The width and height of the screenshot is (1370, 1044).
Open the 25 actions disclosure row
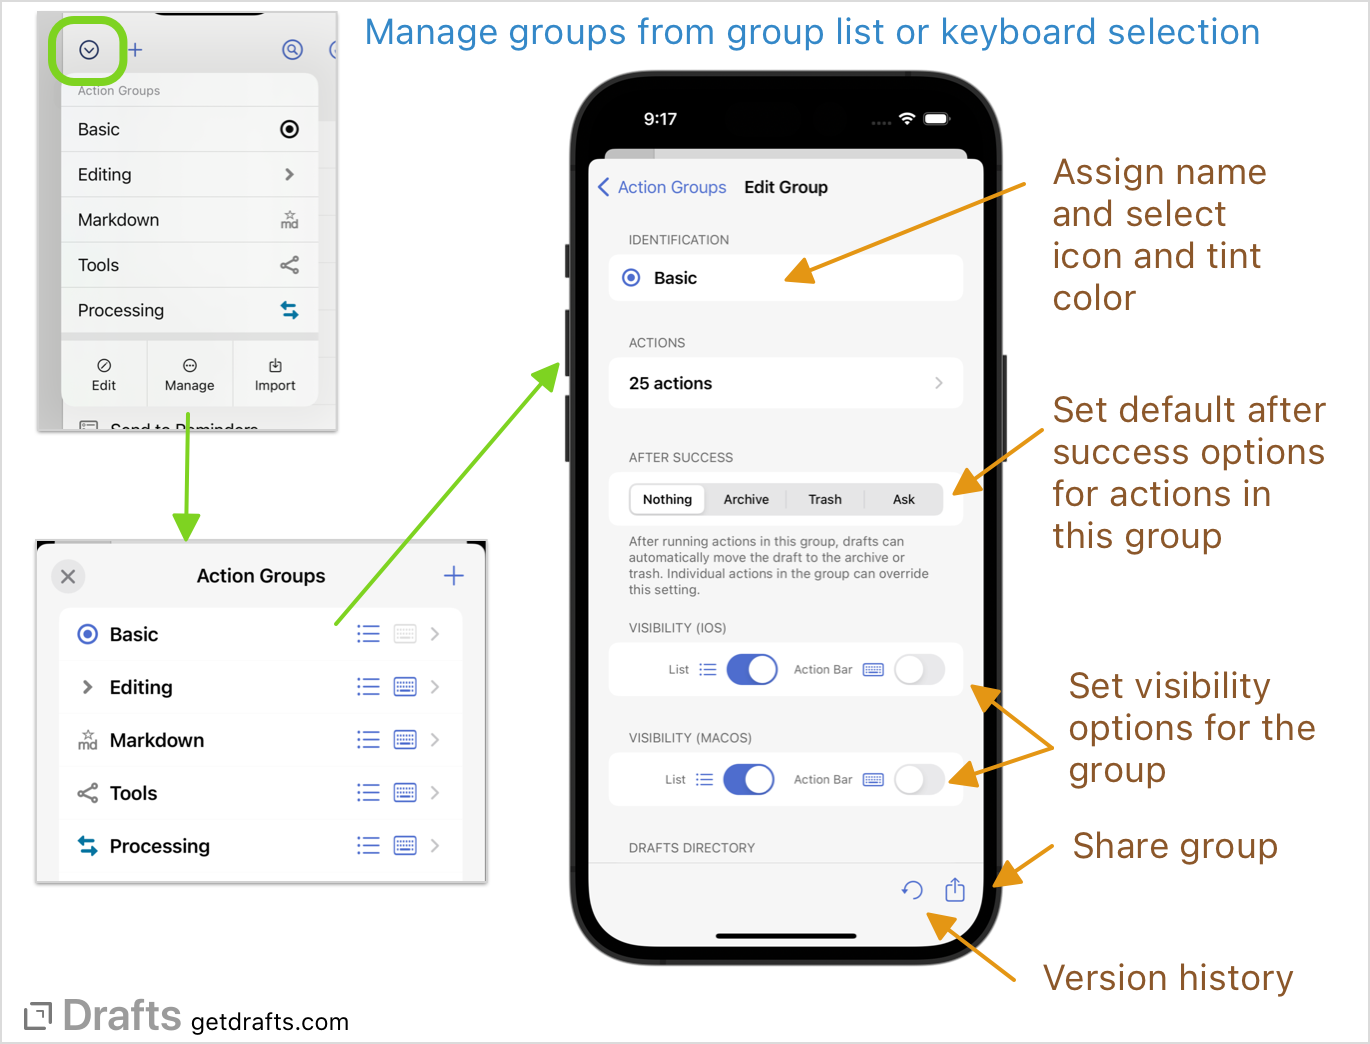point(785,383)
